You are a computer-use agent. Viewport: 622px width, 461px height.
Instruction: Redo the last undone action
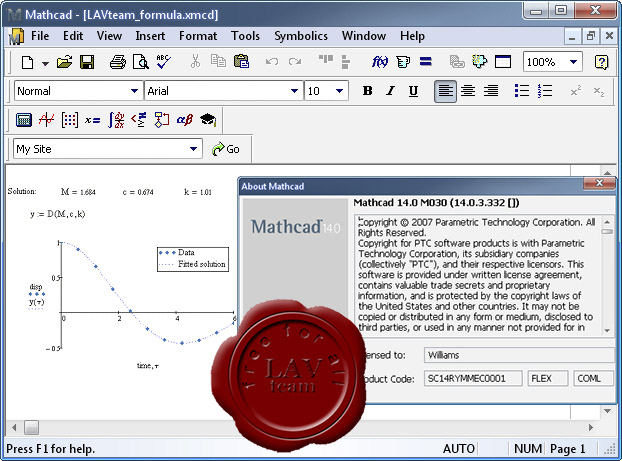click(295, 61)
